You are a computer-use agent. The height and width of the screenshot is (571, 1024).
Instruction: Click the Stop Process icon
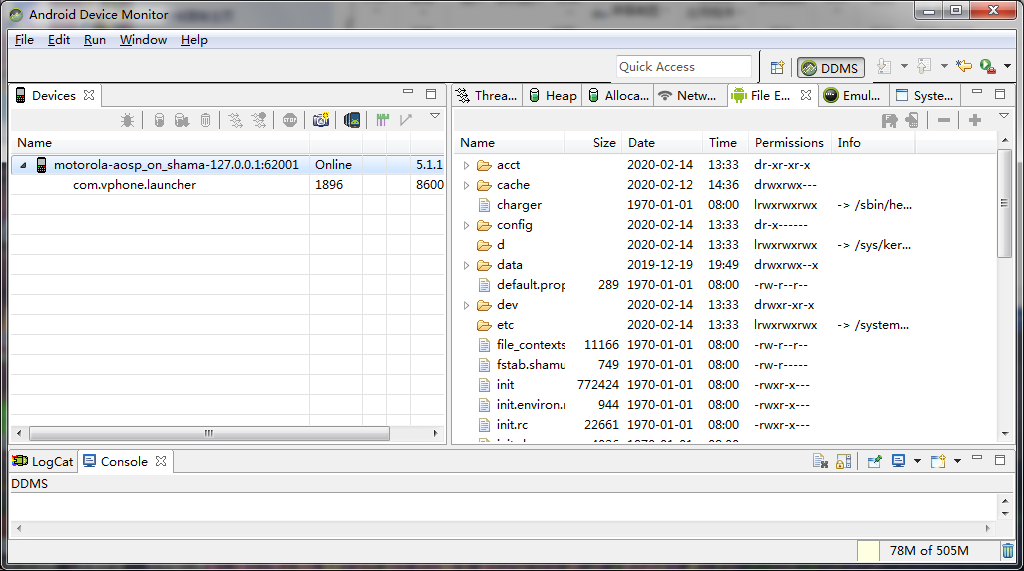coord(290,120)
